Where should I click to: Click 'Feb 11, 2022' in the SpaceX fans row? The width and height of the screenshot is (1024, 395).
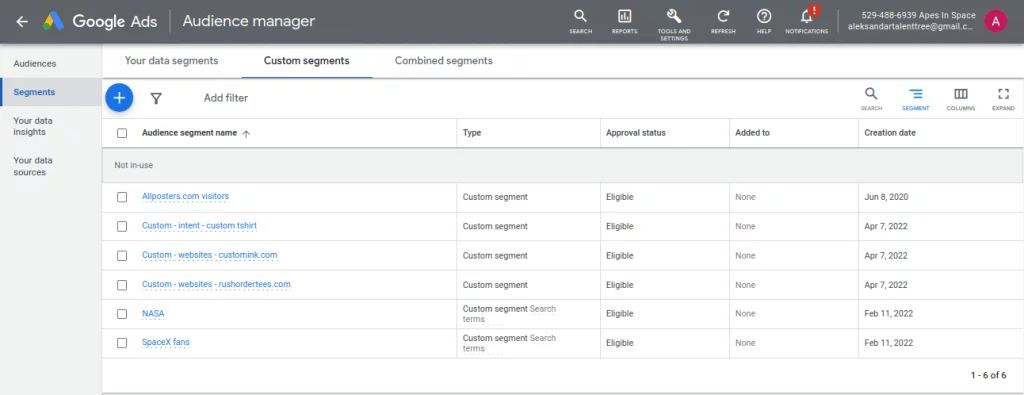tap(889, 343)
